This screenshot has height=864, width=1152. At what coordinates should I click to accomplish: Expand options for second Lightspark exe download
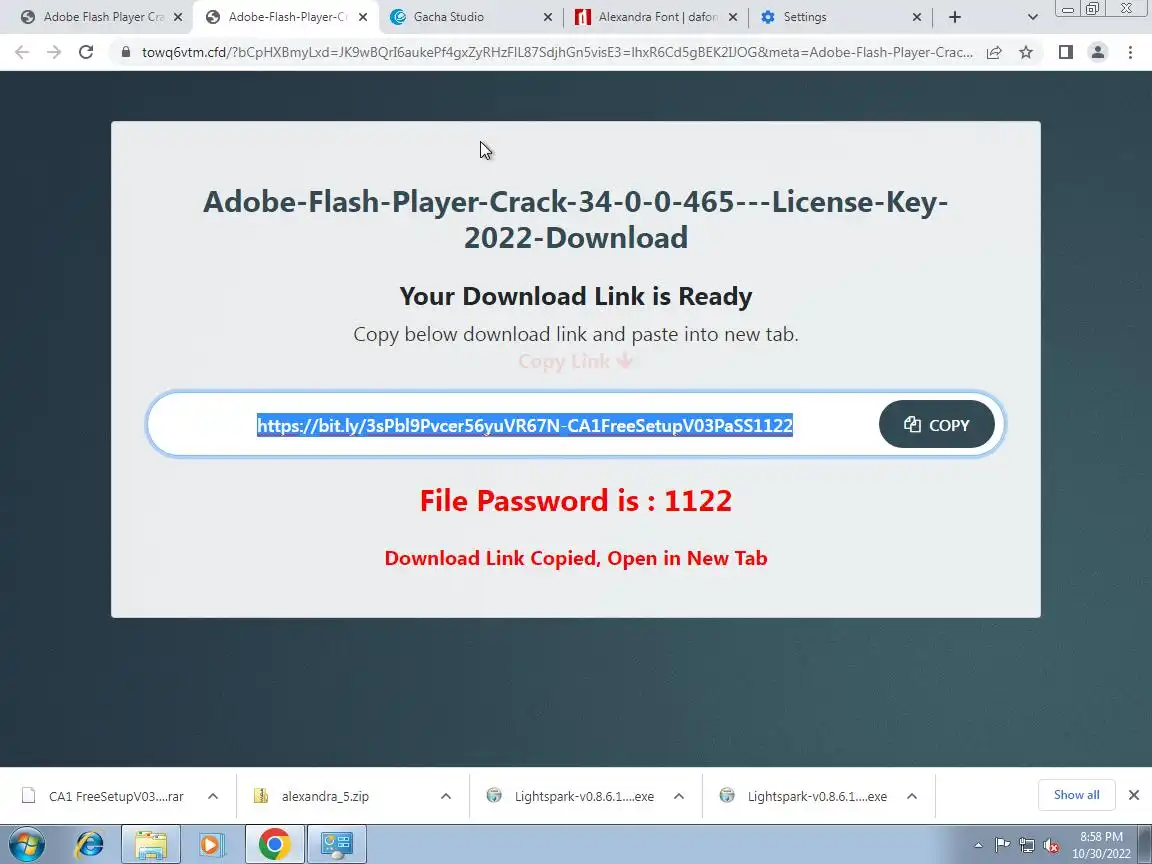coord(912,796)
